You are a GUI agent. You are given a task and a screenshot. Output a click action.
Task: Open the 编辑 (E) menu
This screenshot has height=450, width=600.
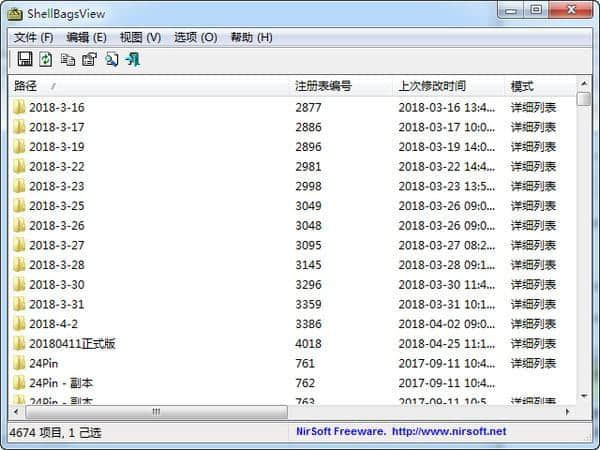click(x=86, y=38)
